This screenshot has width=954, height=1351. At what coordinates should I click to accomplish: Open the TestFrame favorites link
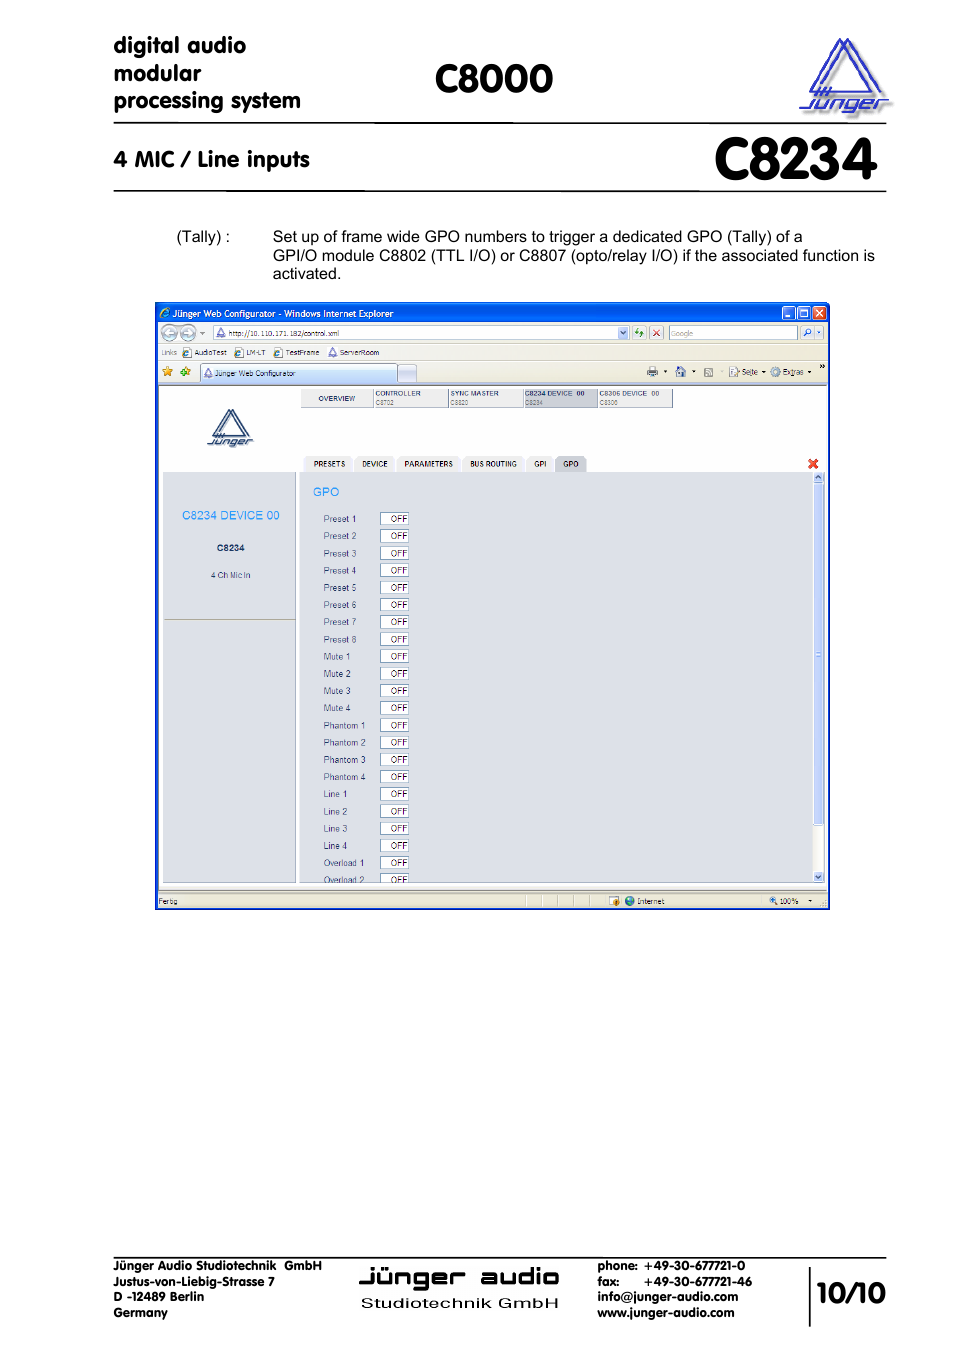296,353
